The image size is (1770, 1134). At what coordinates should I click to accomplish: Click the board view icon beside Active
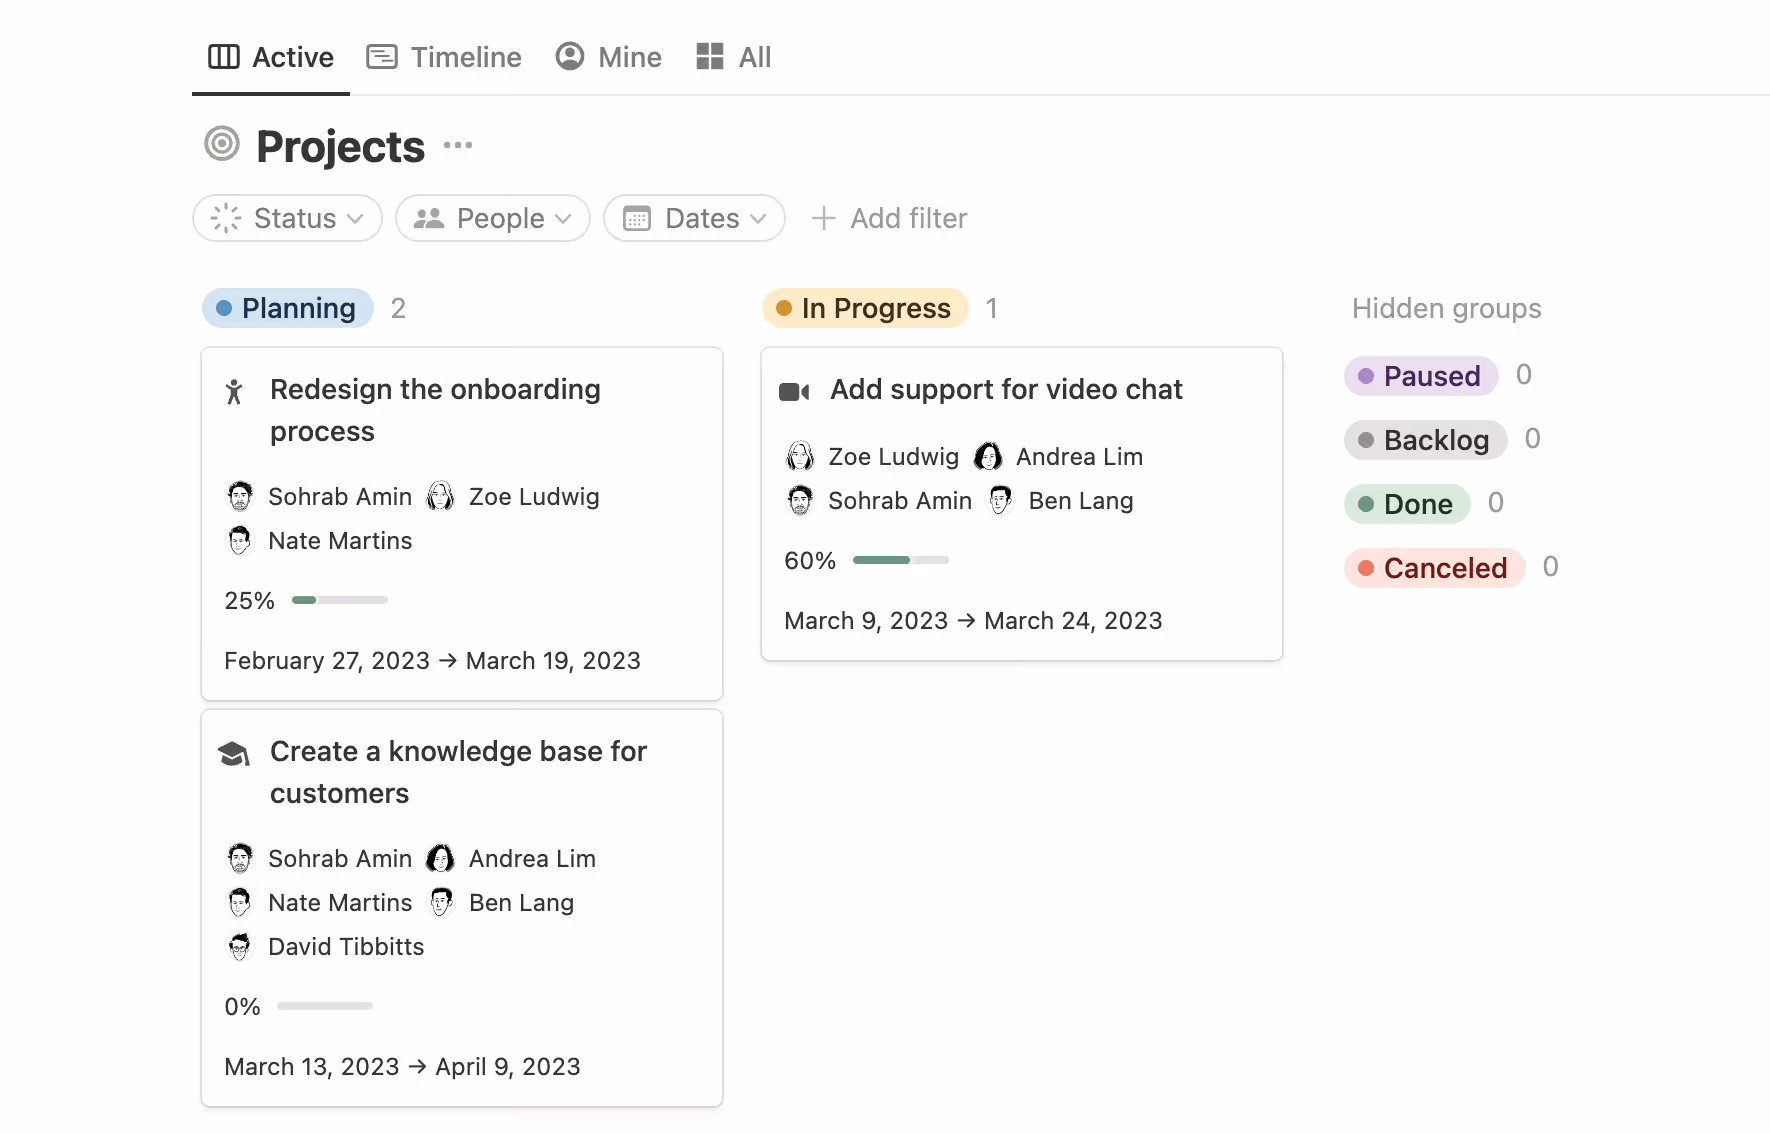tap(223, 57)
